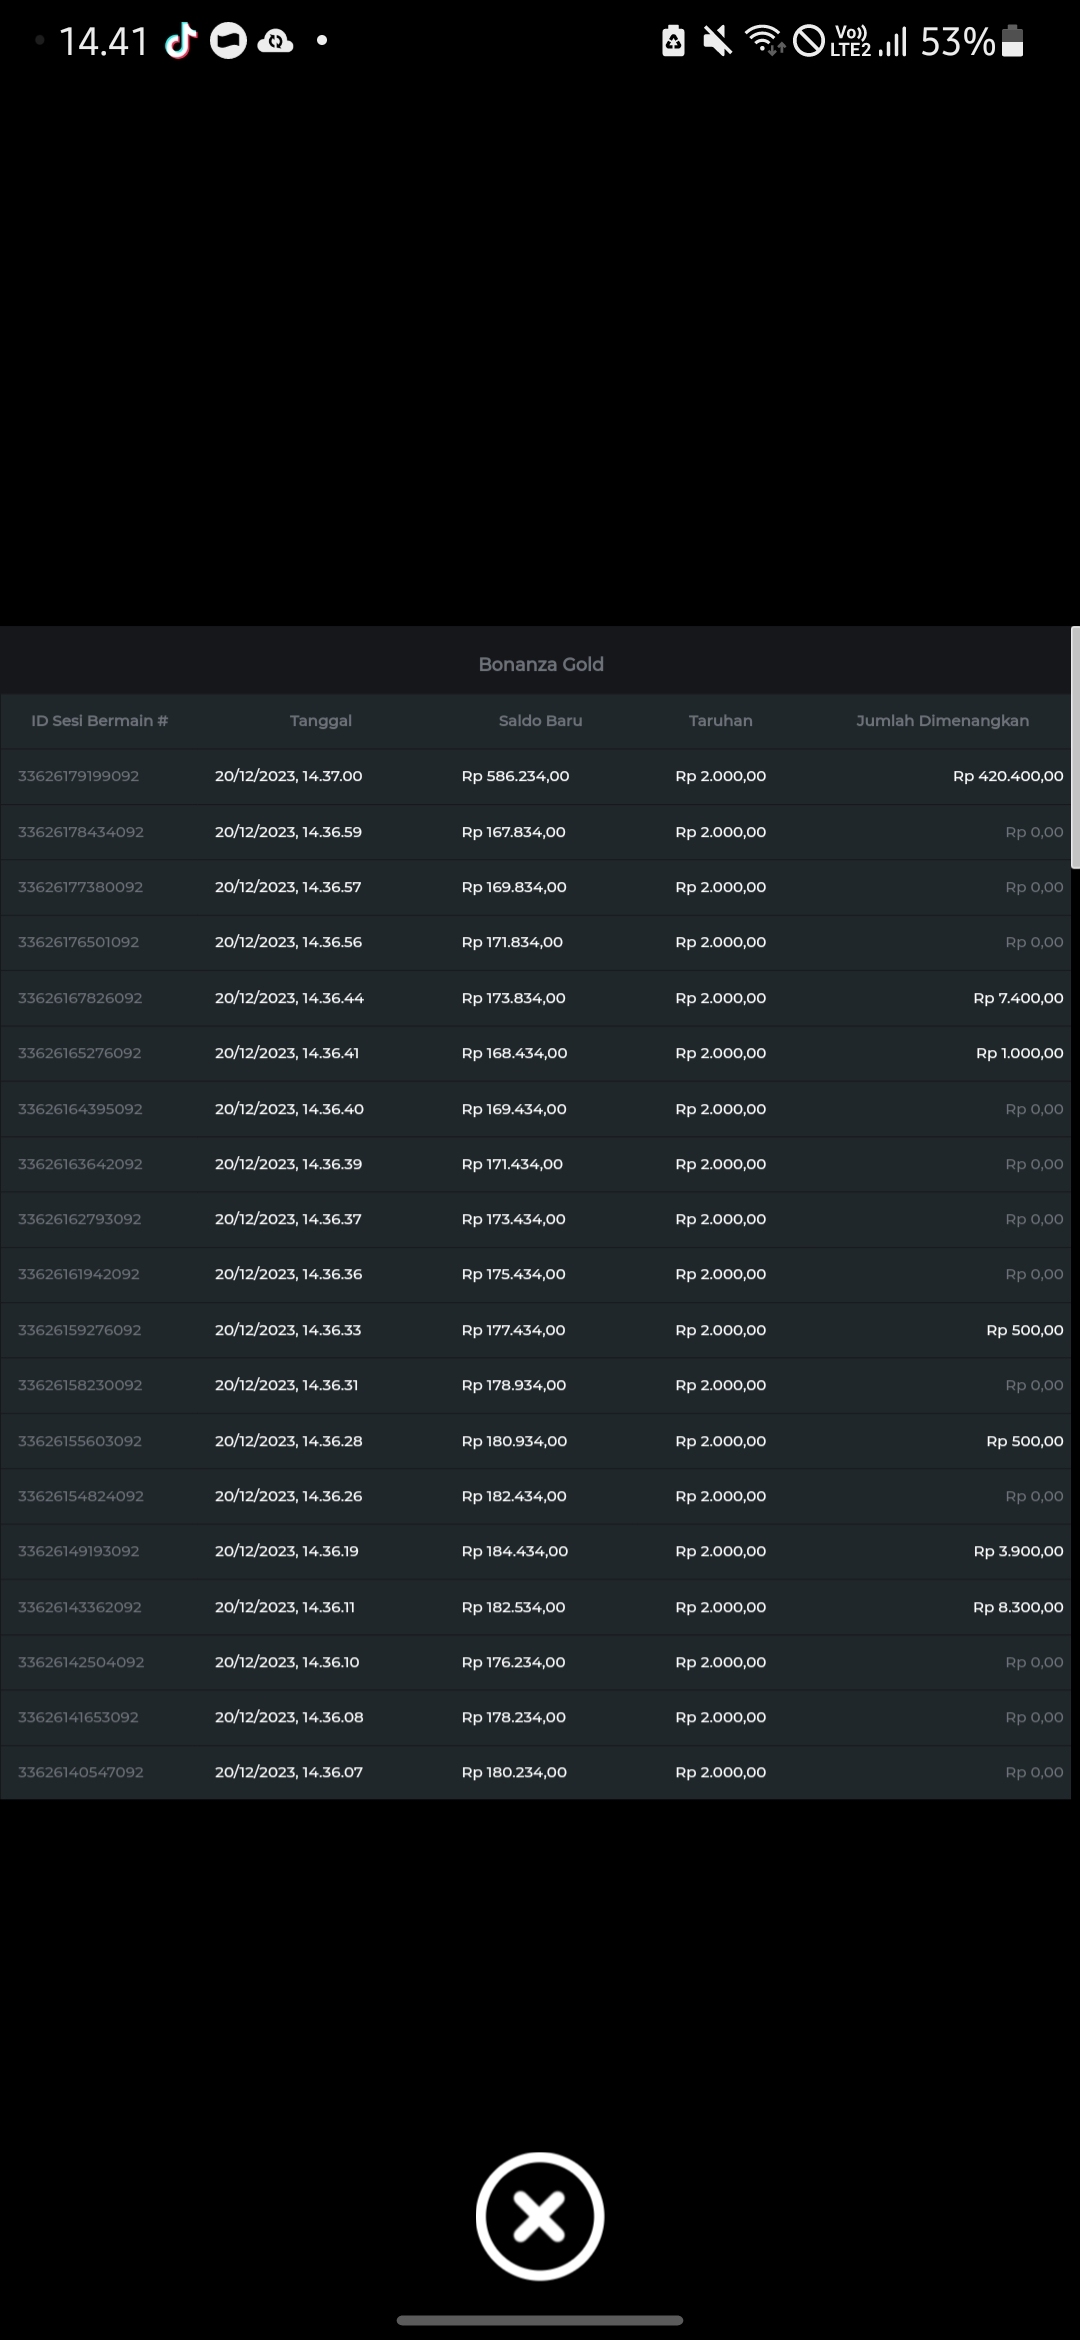The width and height of the screenshot is (1080, 2340).
Task: Click the Saldo Baru column header
Action: 540,720
